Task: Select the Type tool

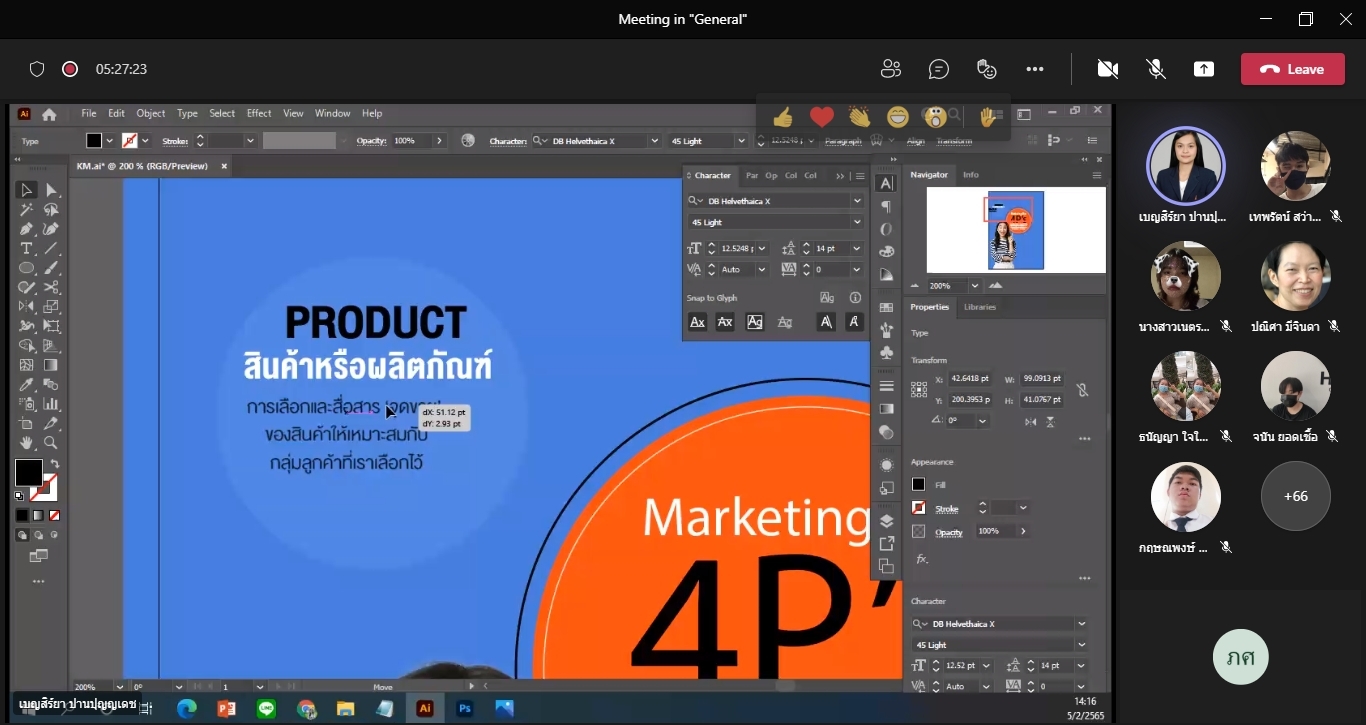Action: [x=27, y=248]
